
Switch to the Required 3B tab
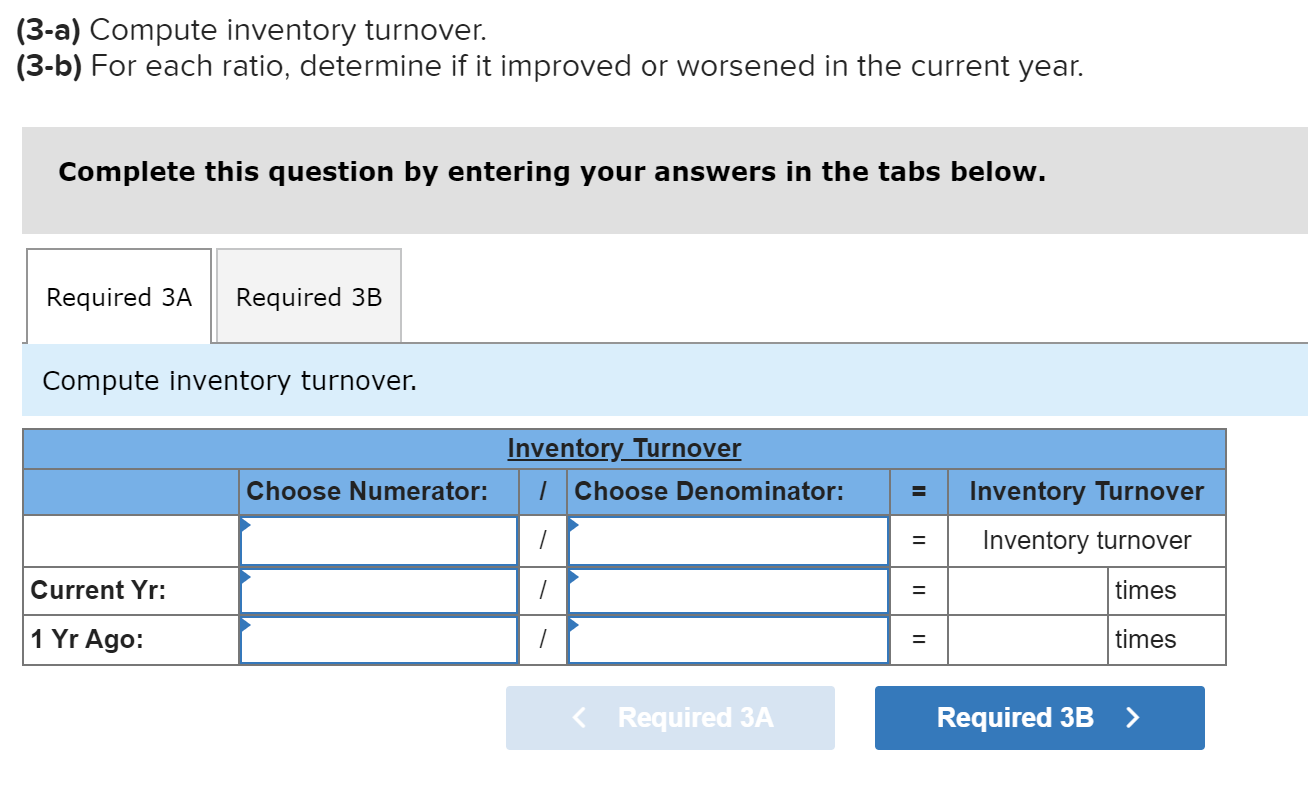pyautogui.click(x=308, y=297)
